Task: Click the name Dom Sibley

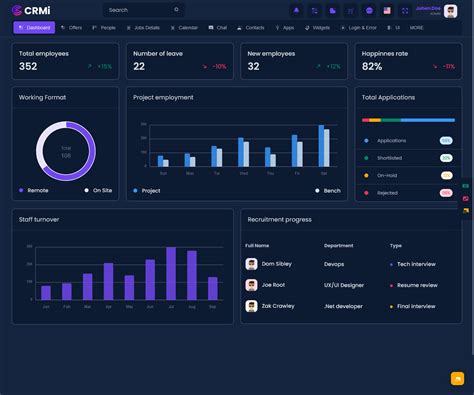Action: pyautogui.click(x=277, y=264)
